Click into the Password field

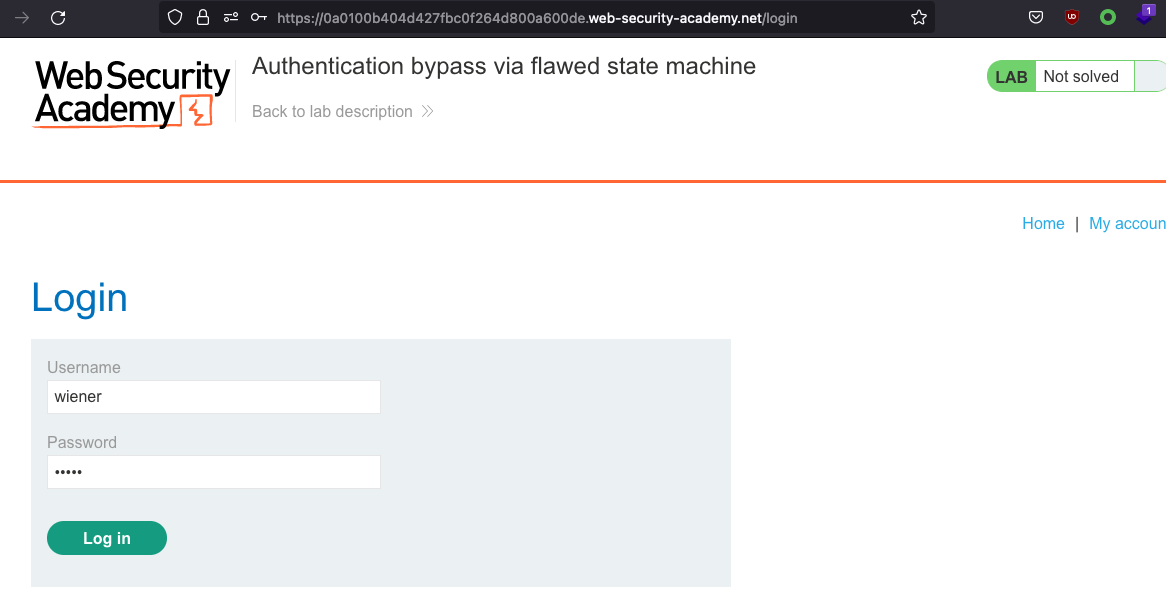(214, 472)
